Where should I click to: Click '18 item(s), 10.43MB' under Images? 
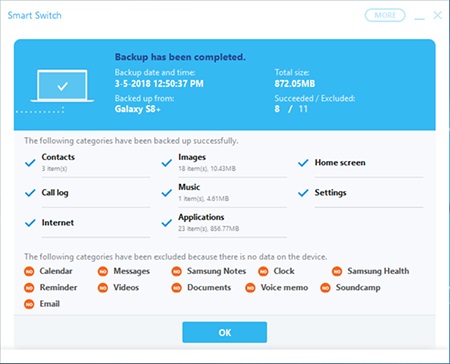207,169
